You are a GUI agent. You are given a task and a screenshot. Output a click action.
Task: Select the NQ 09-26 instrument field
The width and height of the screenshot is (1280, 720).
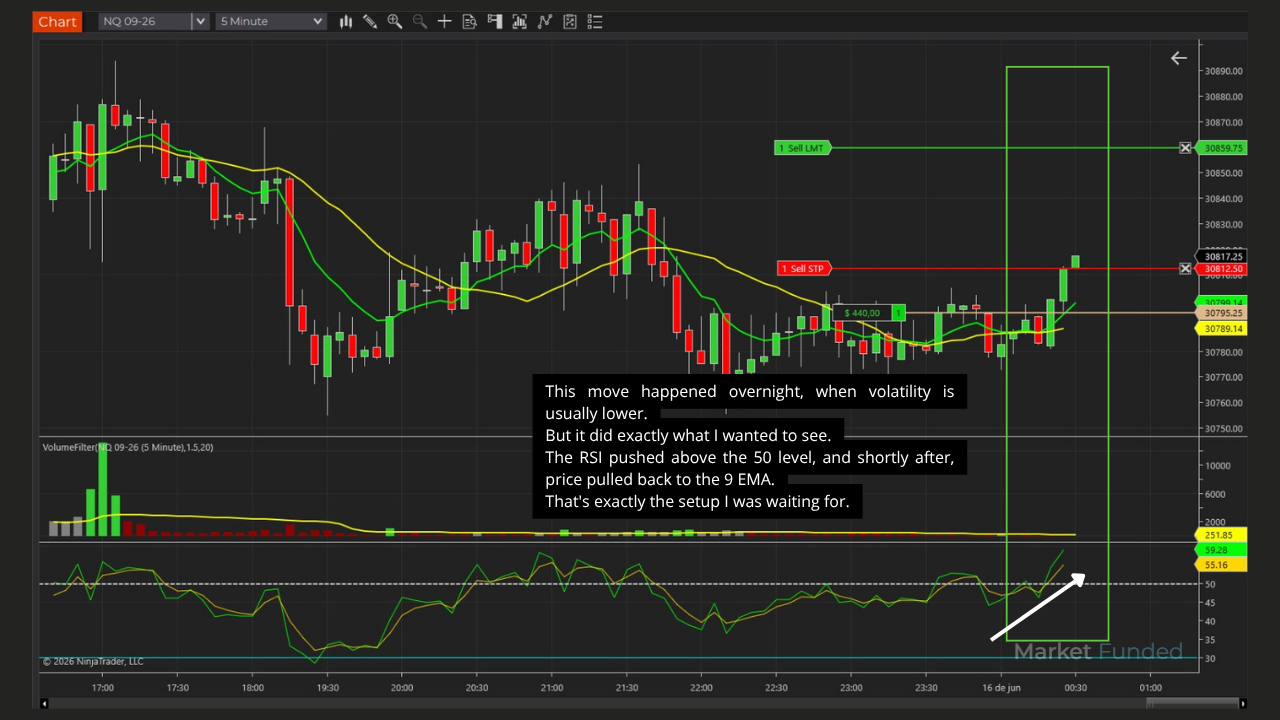[144, 21]
